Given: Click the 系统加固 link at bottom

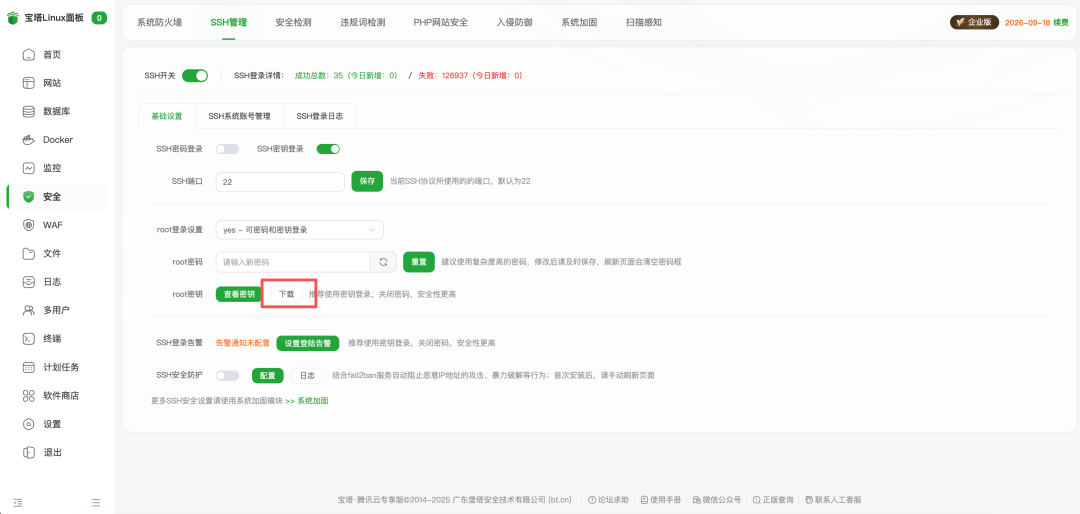Looking at the screenshot, I should tap(312, 401).
